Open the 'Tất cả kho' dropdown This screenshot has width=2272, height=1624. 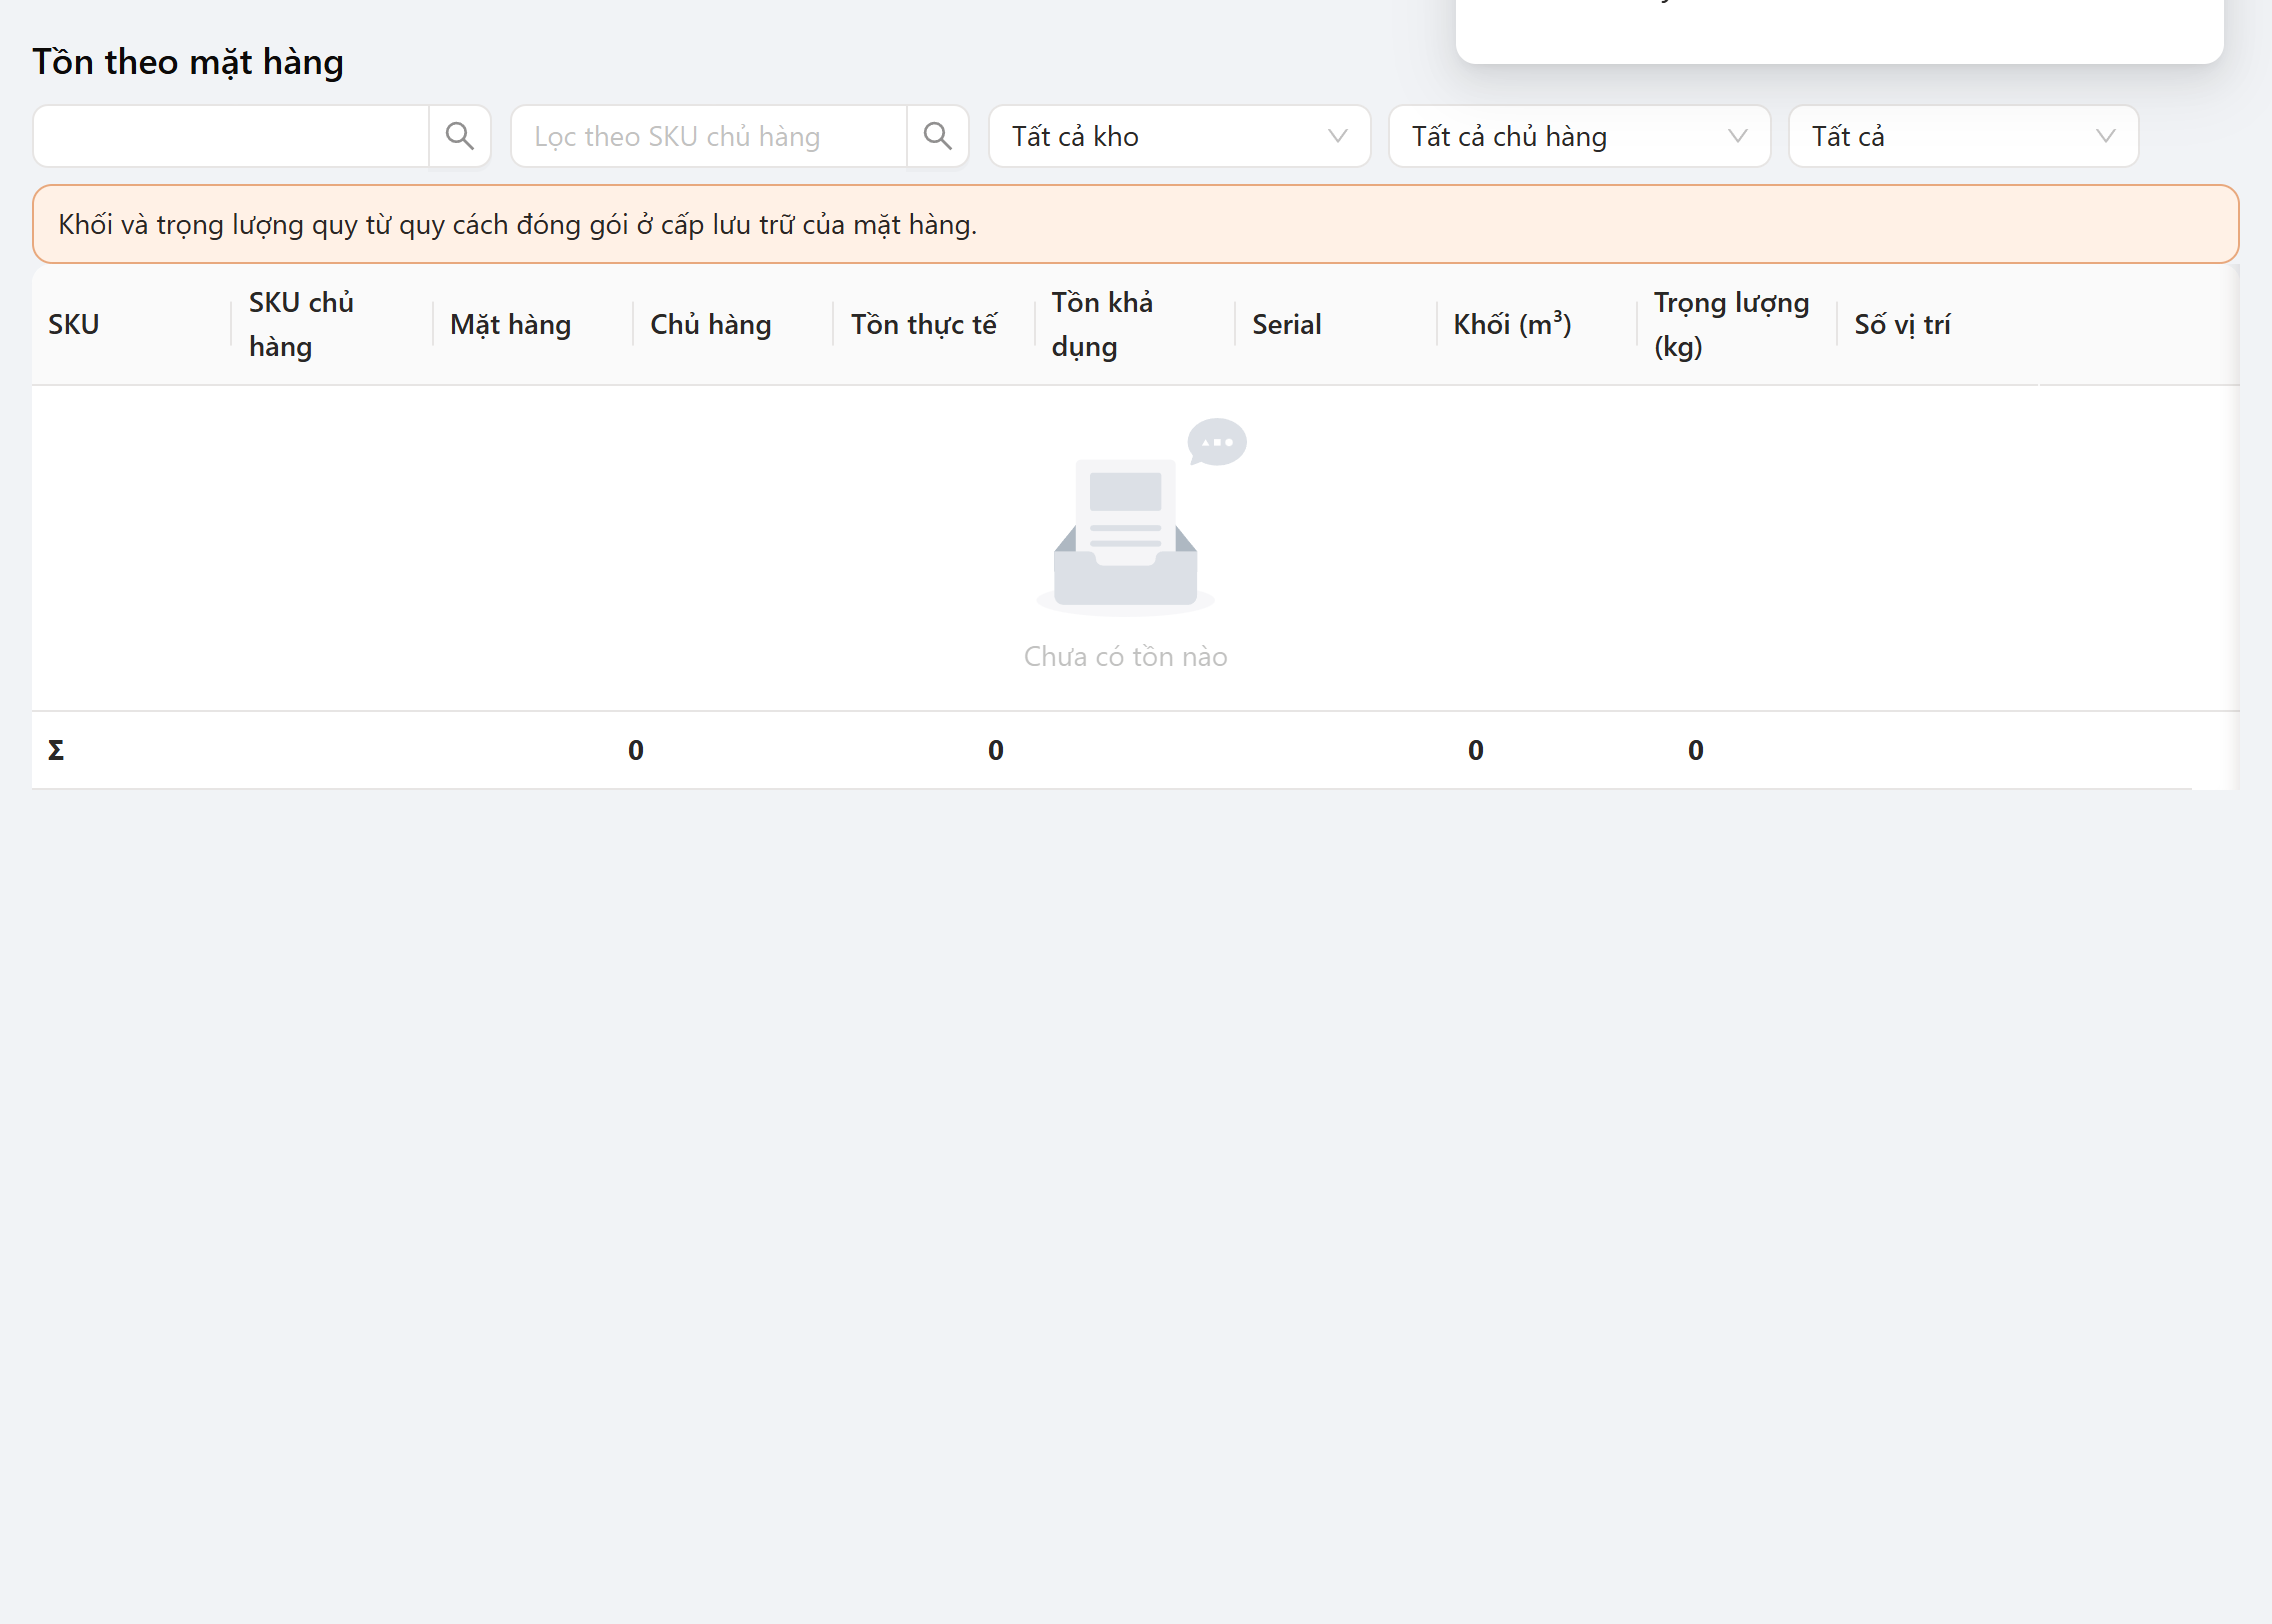coord(1179,136)
